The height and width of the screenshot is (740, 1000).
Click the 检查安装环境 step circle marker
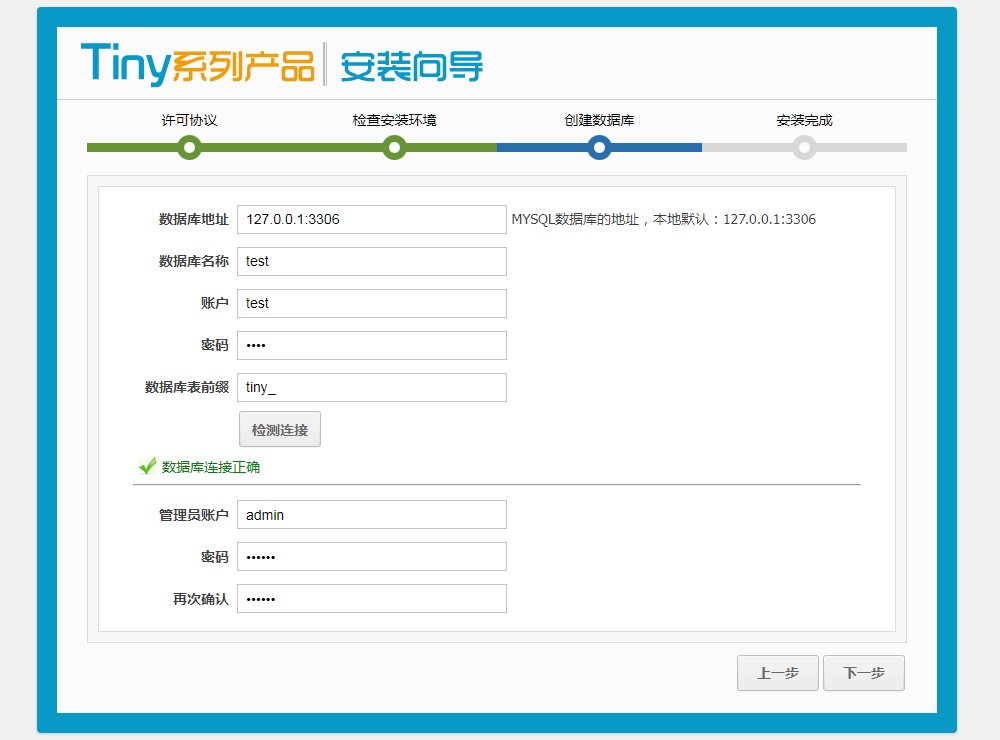395,148
